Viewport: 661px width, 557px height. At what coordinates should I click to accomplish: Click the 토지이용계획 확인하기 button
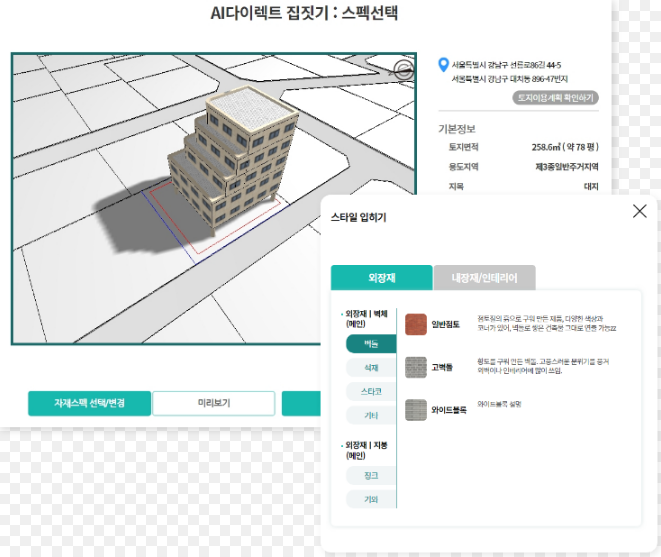point(555,98)
